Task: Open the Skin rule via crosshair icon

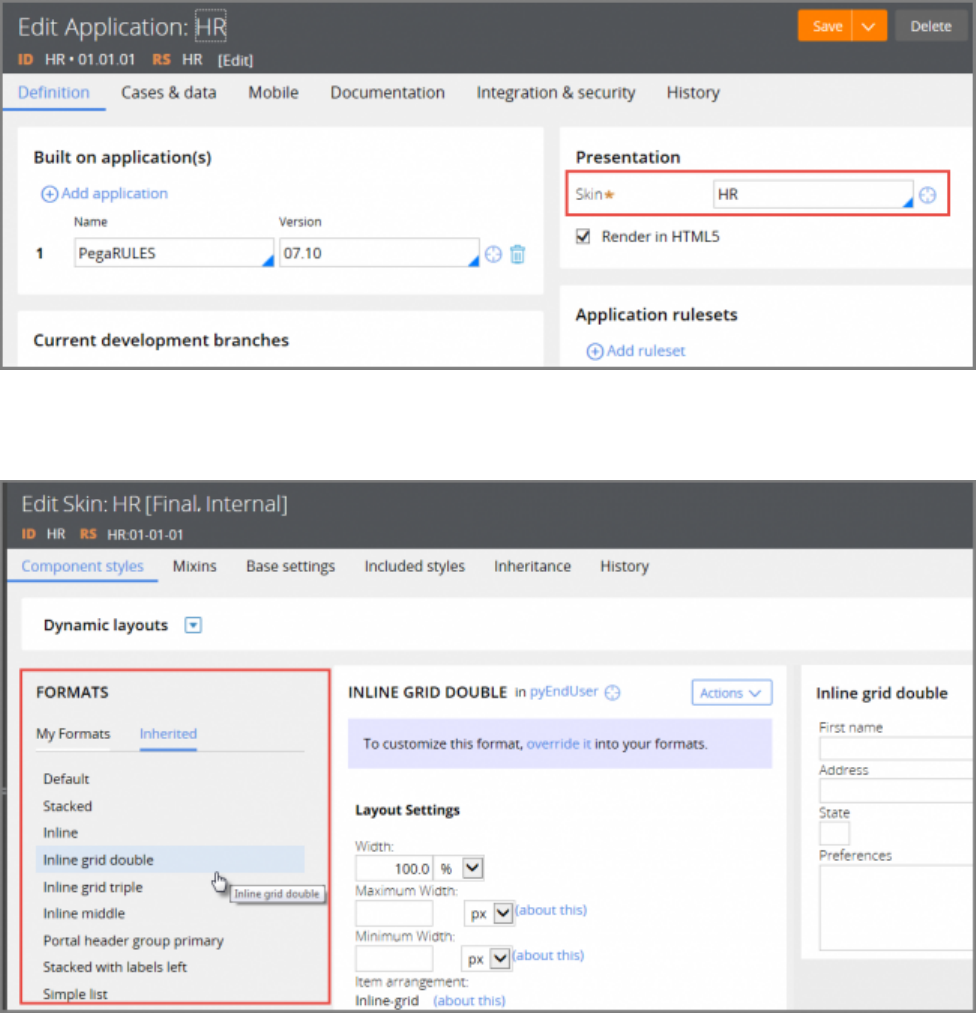Action: tap(927, 195)
